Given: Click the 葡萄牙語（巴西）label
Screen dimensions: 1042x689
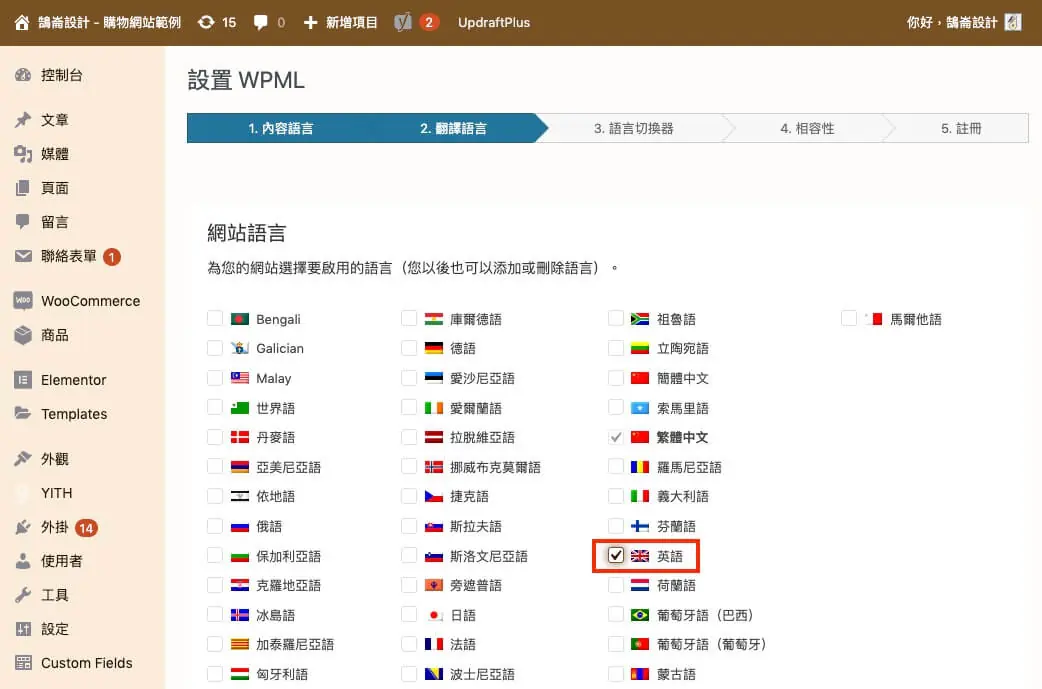Looking at the screenshot, I should (704, 615).
